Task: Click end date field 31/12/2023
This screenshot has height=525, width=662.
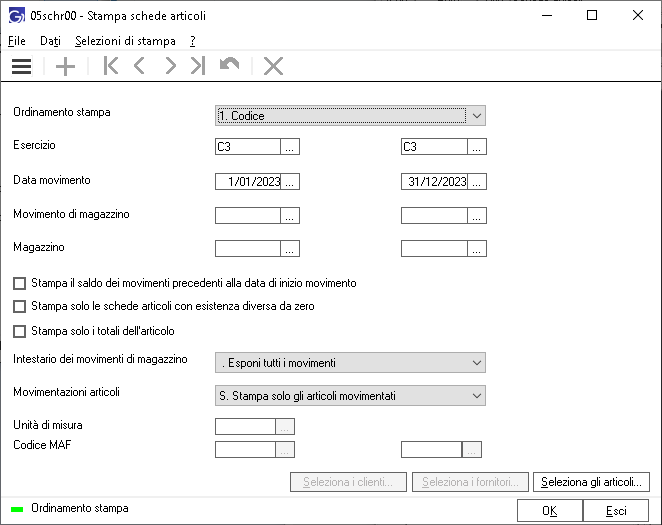Action: (x=434, y=181)
